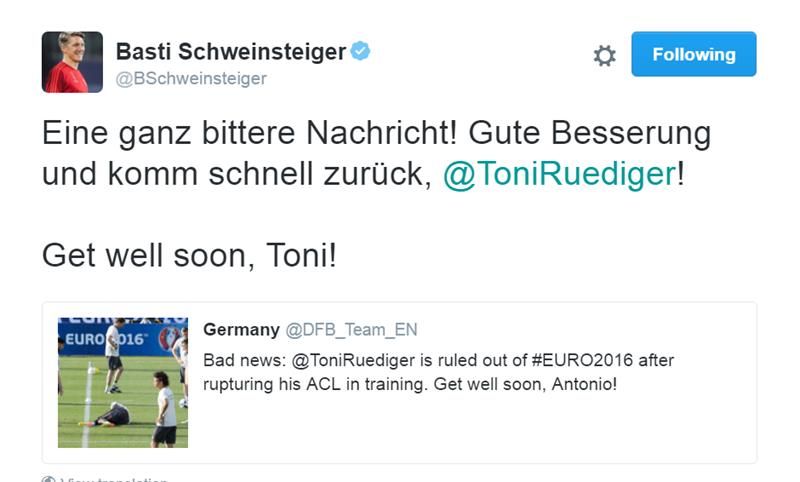The width and height of the screenshot is (800, 482).
Task: Click the large teal @ToniRuediger mention
Action: (559, 173)
